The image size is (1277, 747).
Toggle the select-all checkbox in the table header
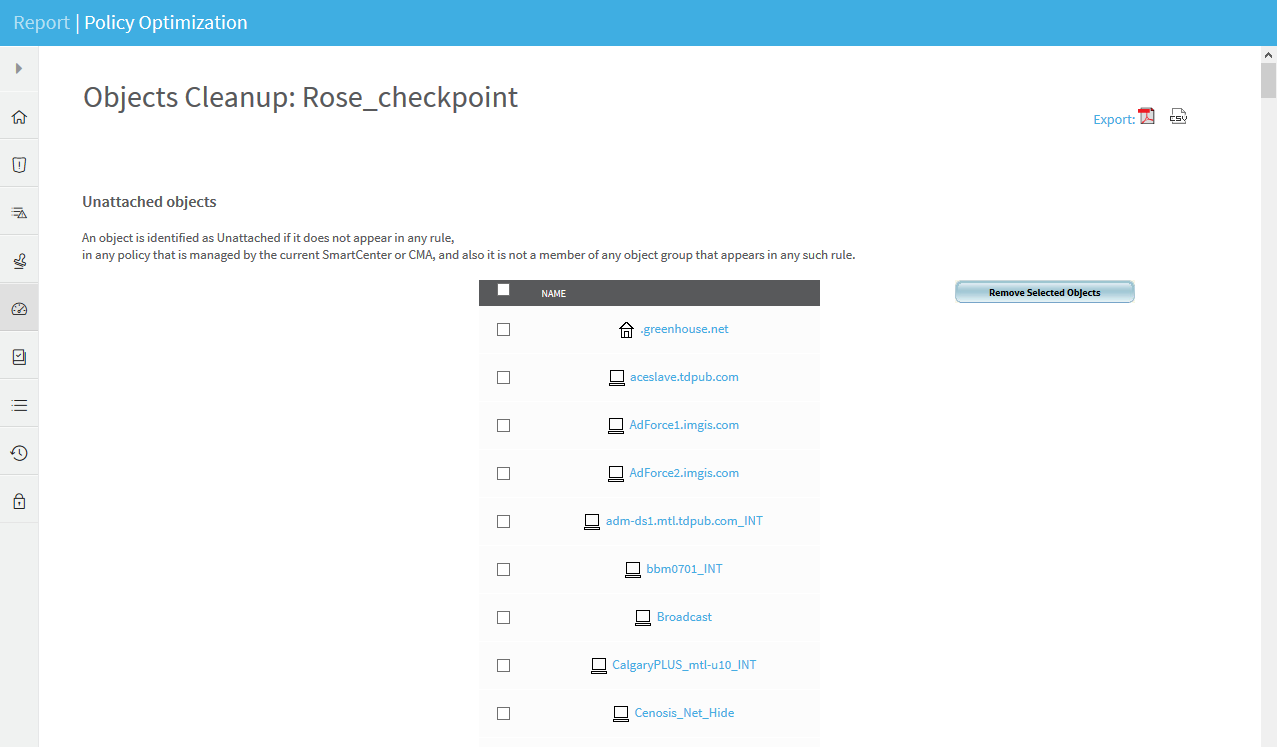[x=503, y=290]
